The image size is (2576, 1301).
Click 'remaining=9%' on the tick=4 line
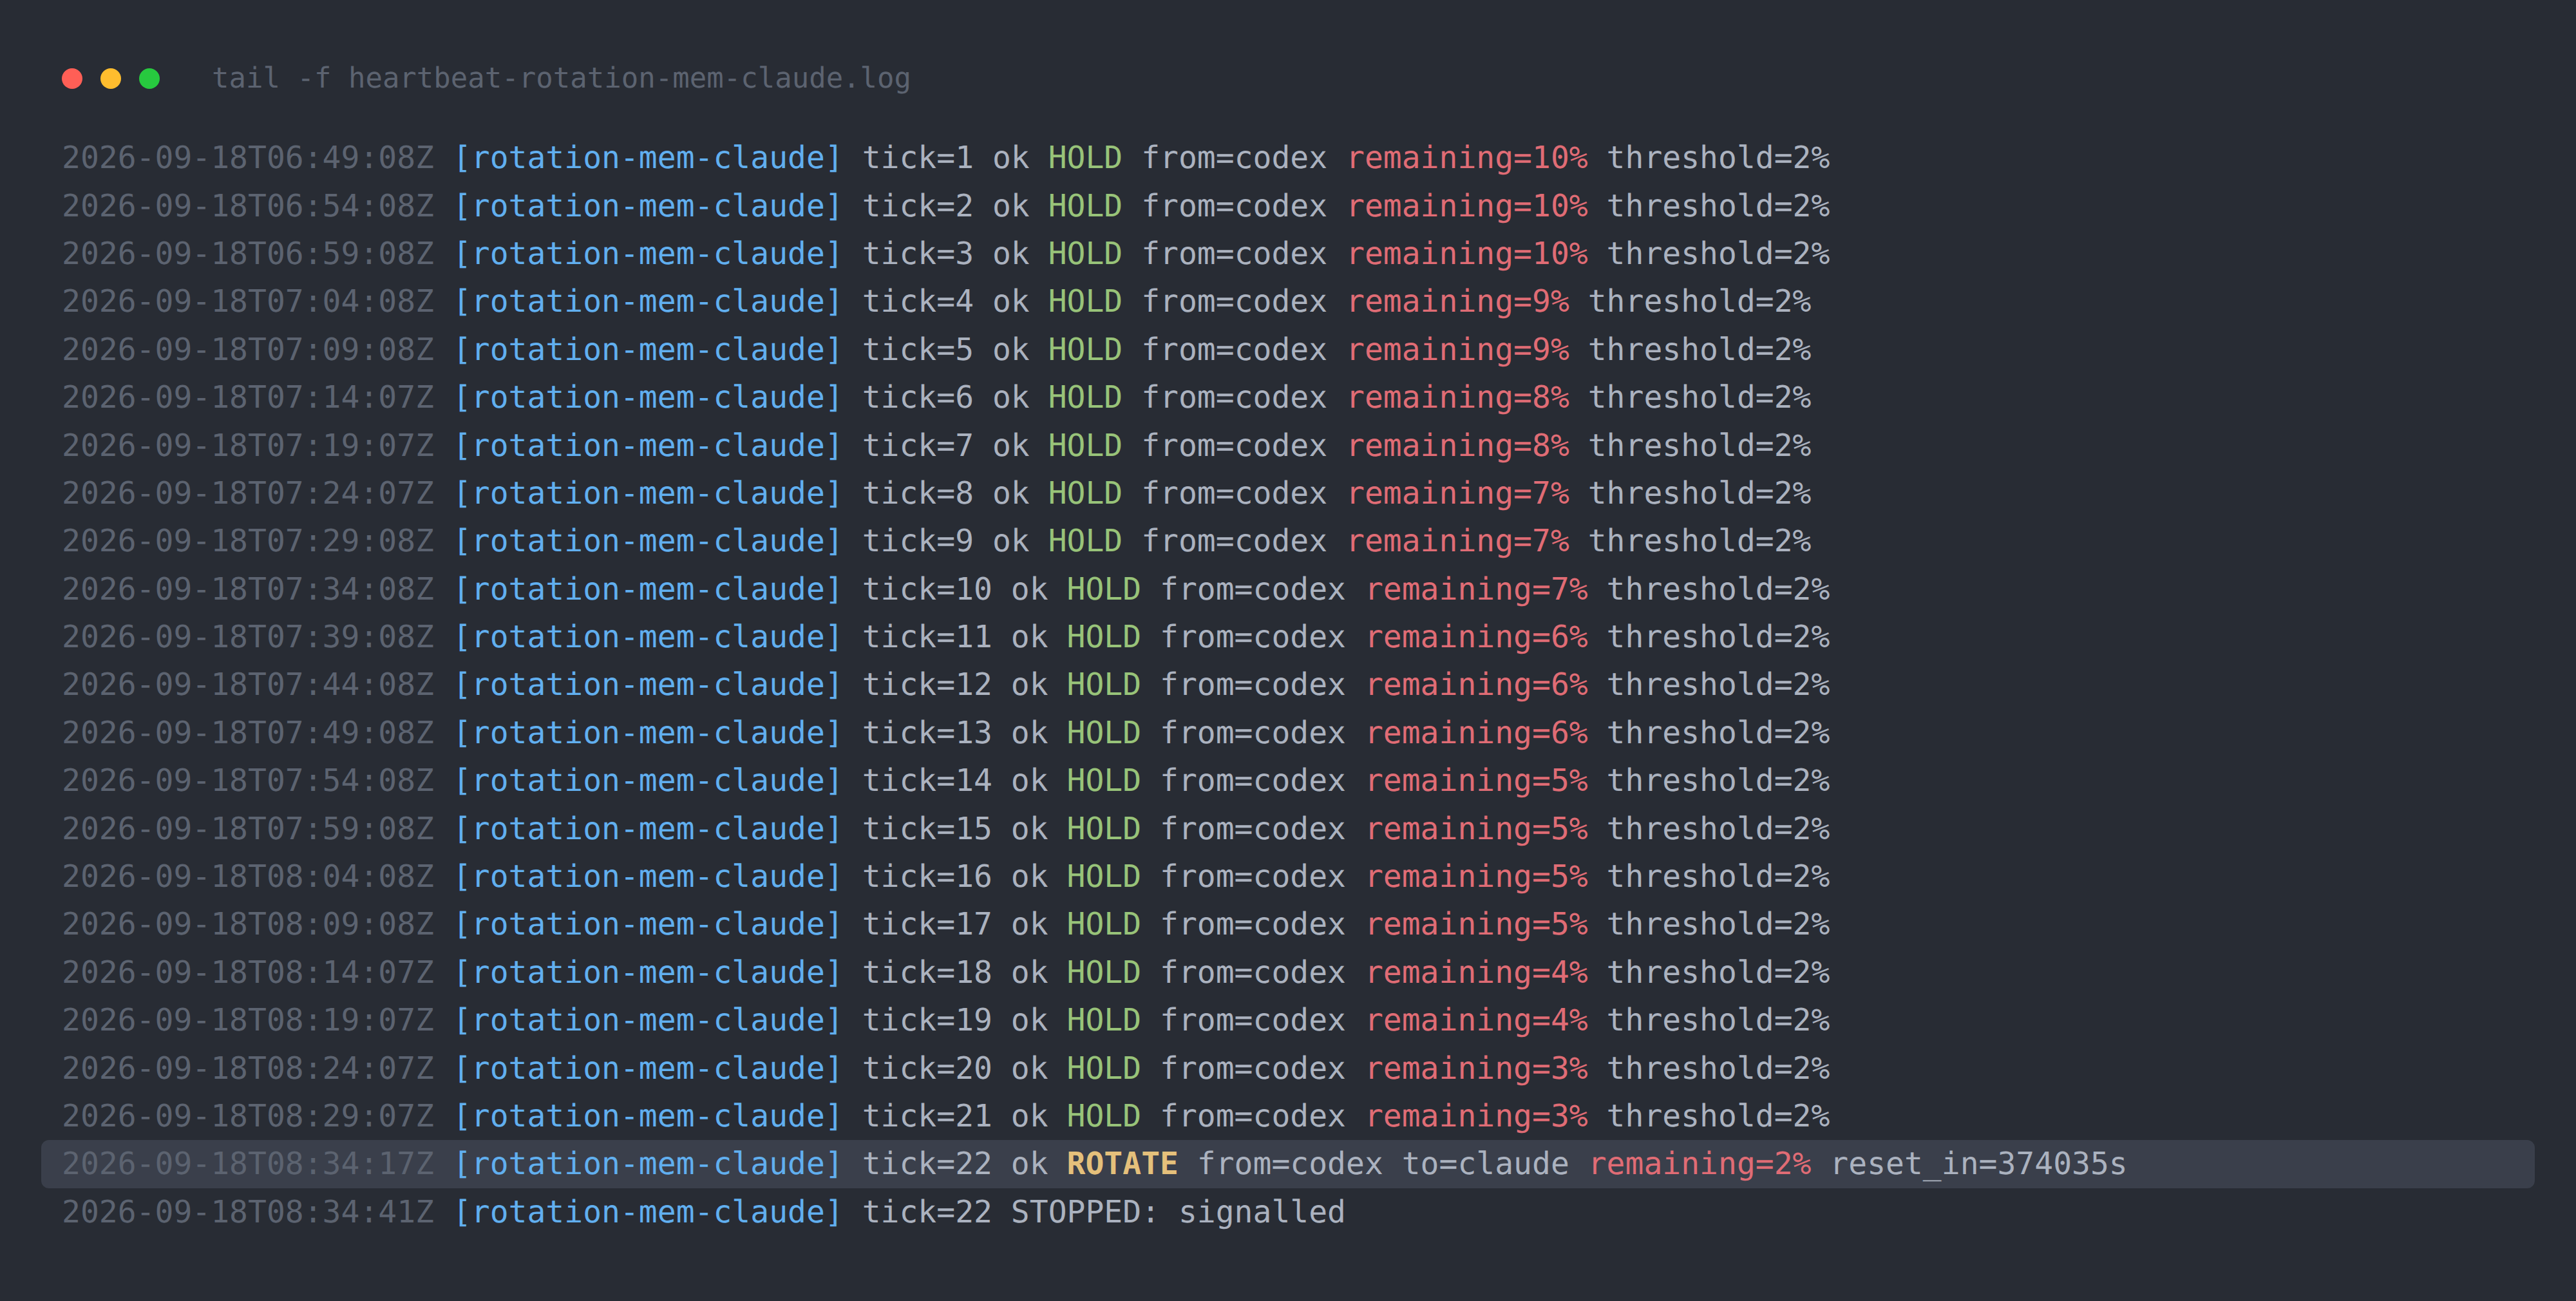point(1459,302)
